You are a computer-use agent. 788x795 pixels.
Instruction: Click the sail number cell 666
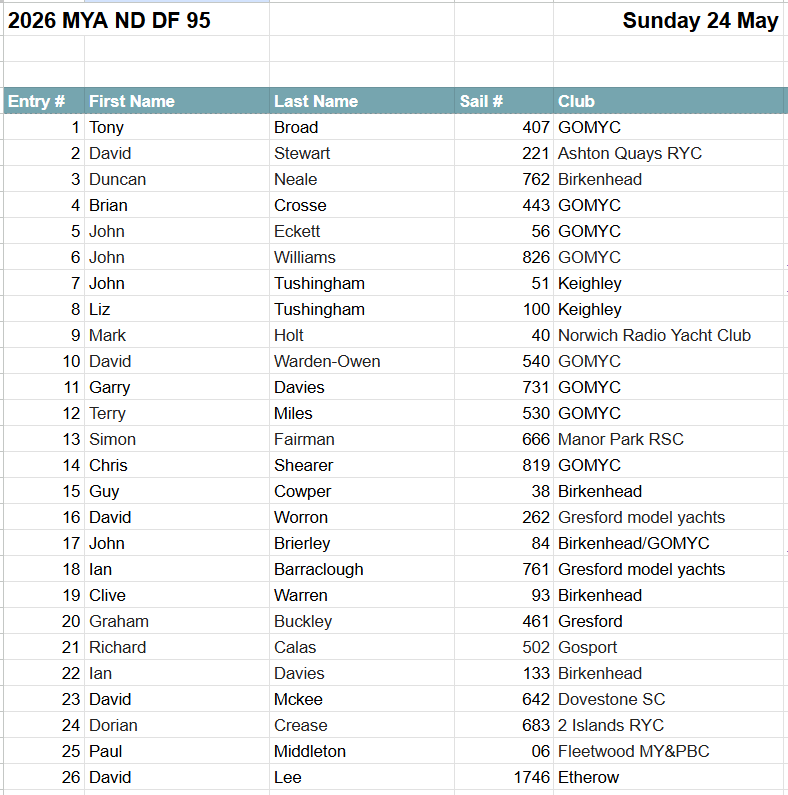click(535, 439)
